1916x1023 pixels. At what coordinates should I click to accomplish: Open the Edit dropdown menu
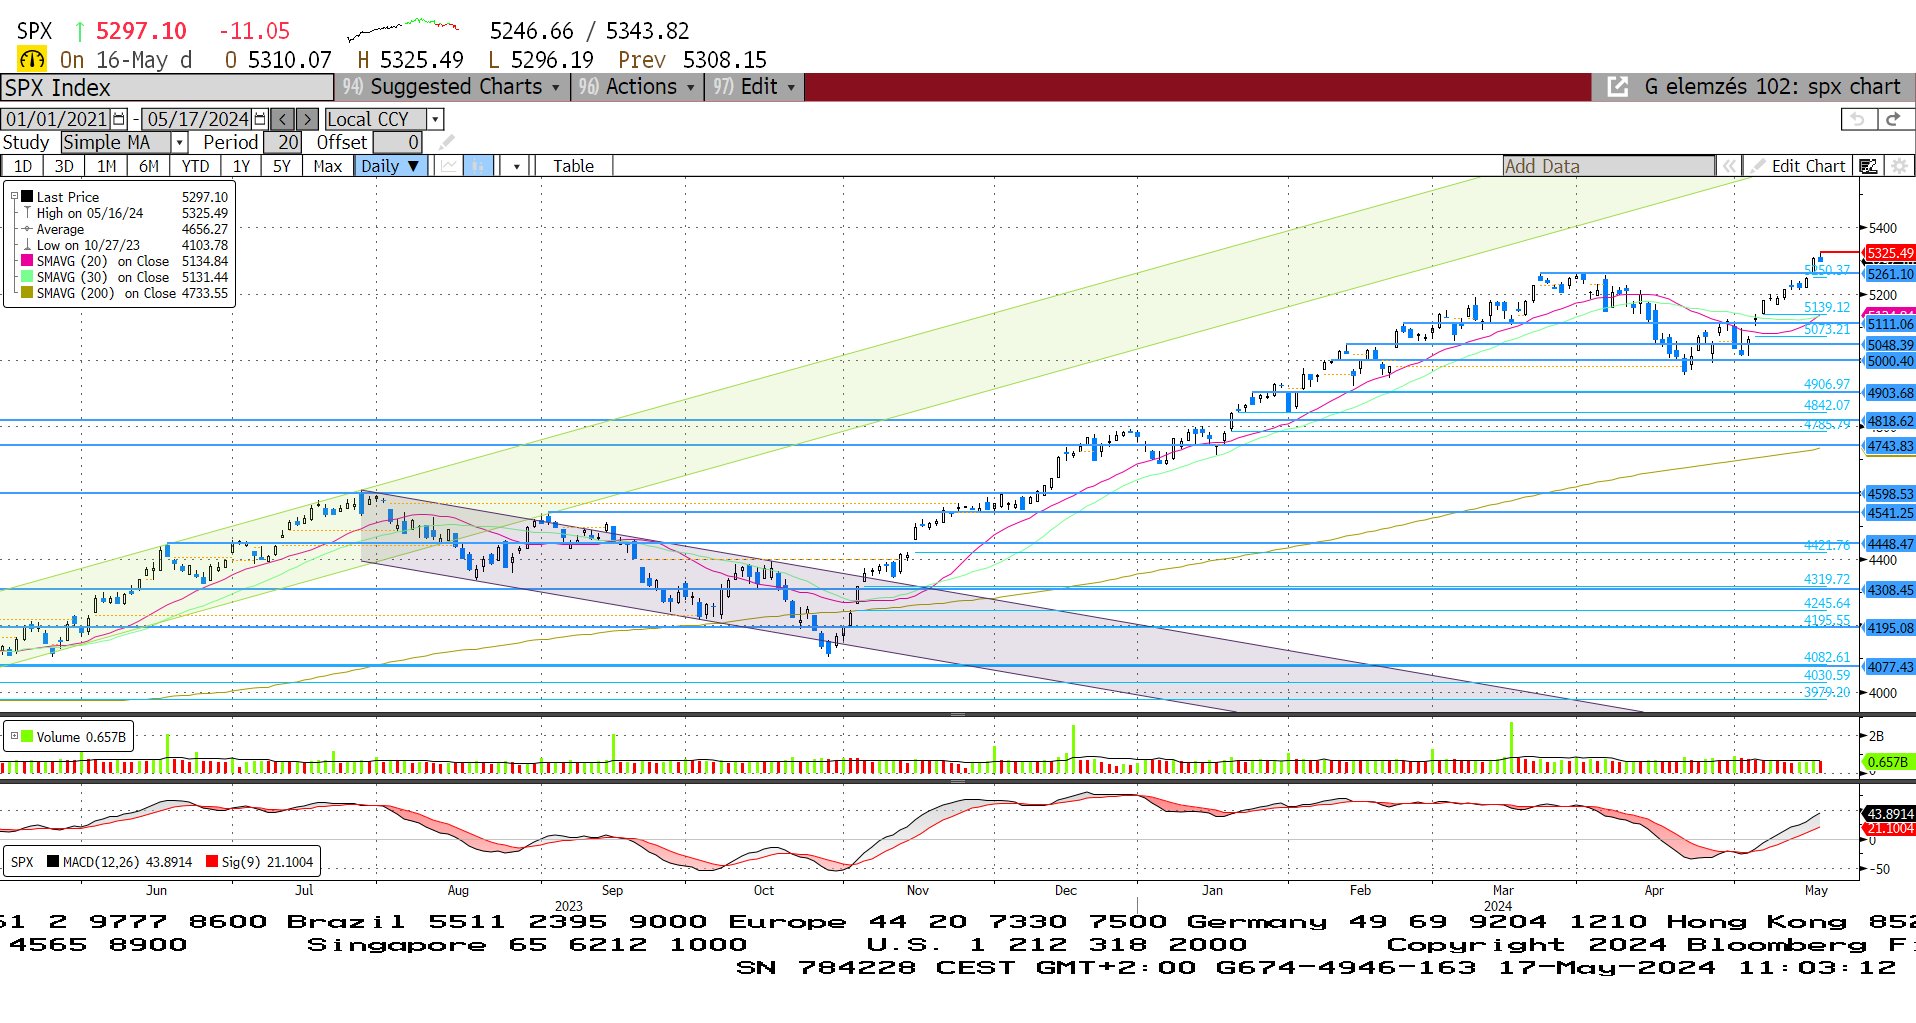coord(753,87)
